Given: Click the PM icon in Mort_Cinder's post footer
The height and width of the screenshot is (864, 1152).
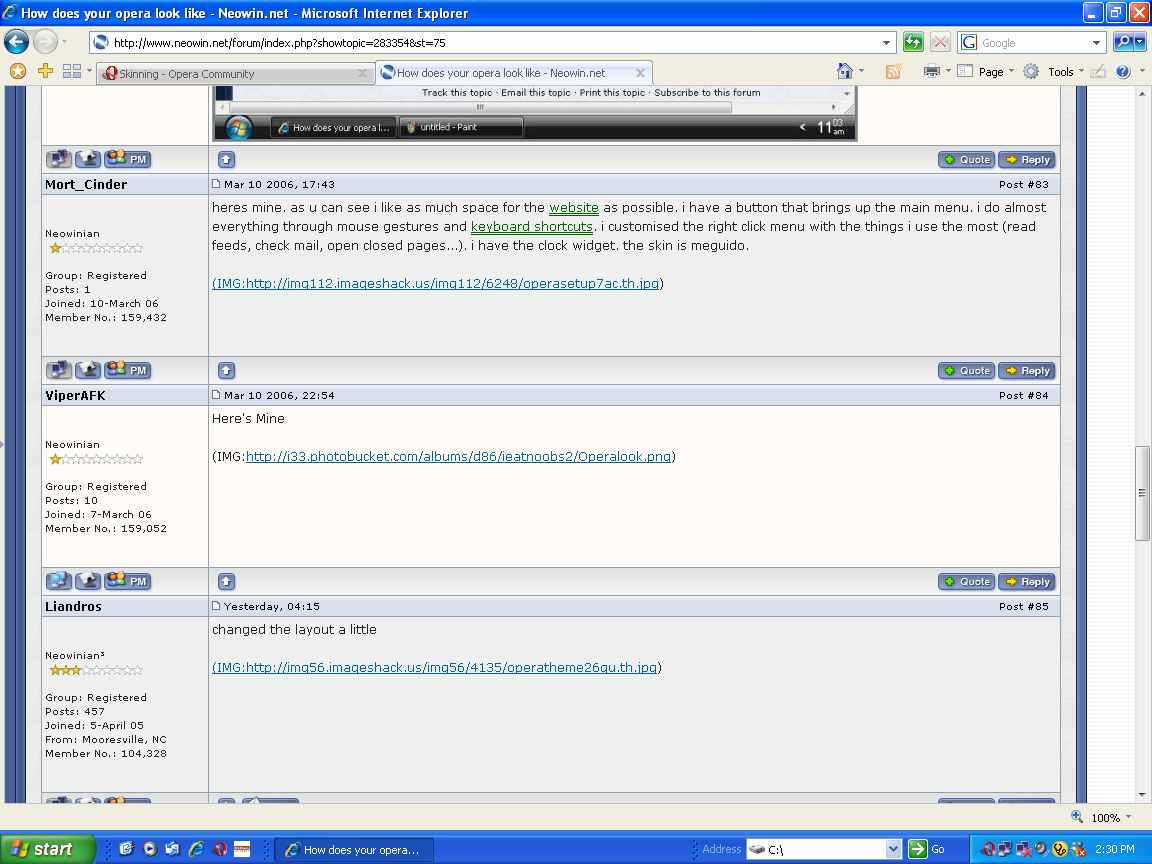Looking at the screenshot, I should pyautogui.click(x=128, y=370).
